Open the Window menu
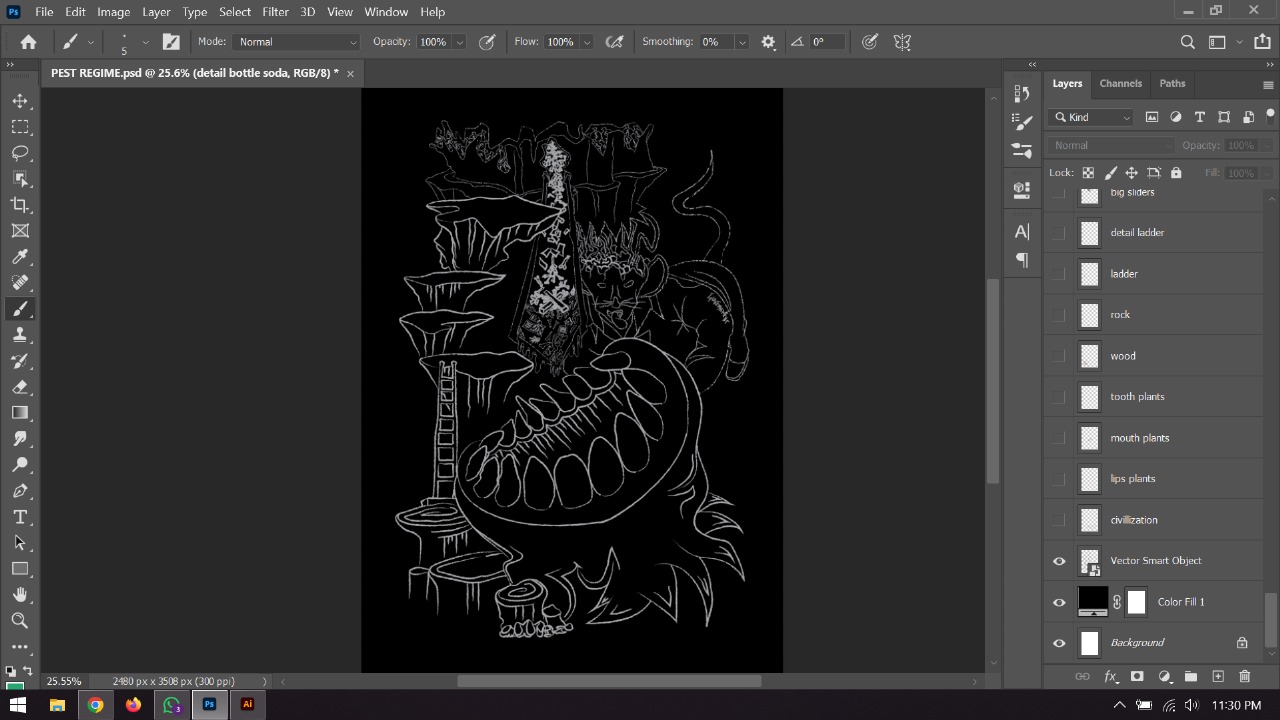 point(386,12)
